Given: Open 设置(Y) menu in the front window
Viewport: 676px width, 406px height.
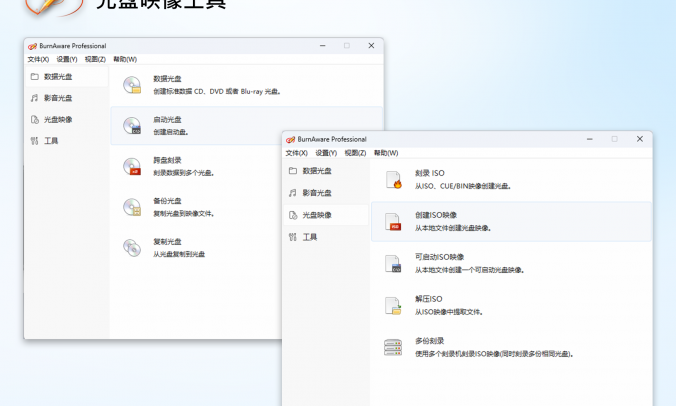Looking at the screenshot, I should click(x=326, y=153).
